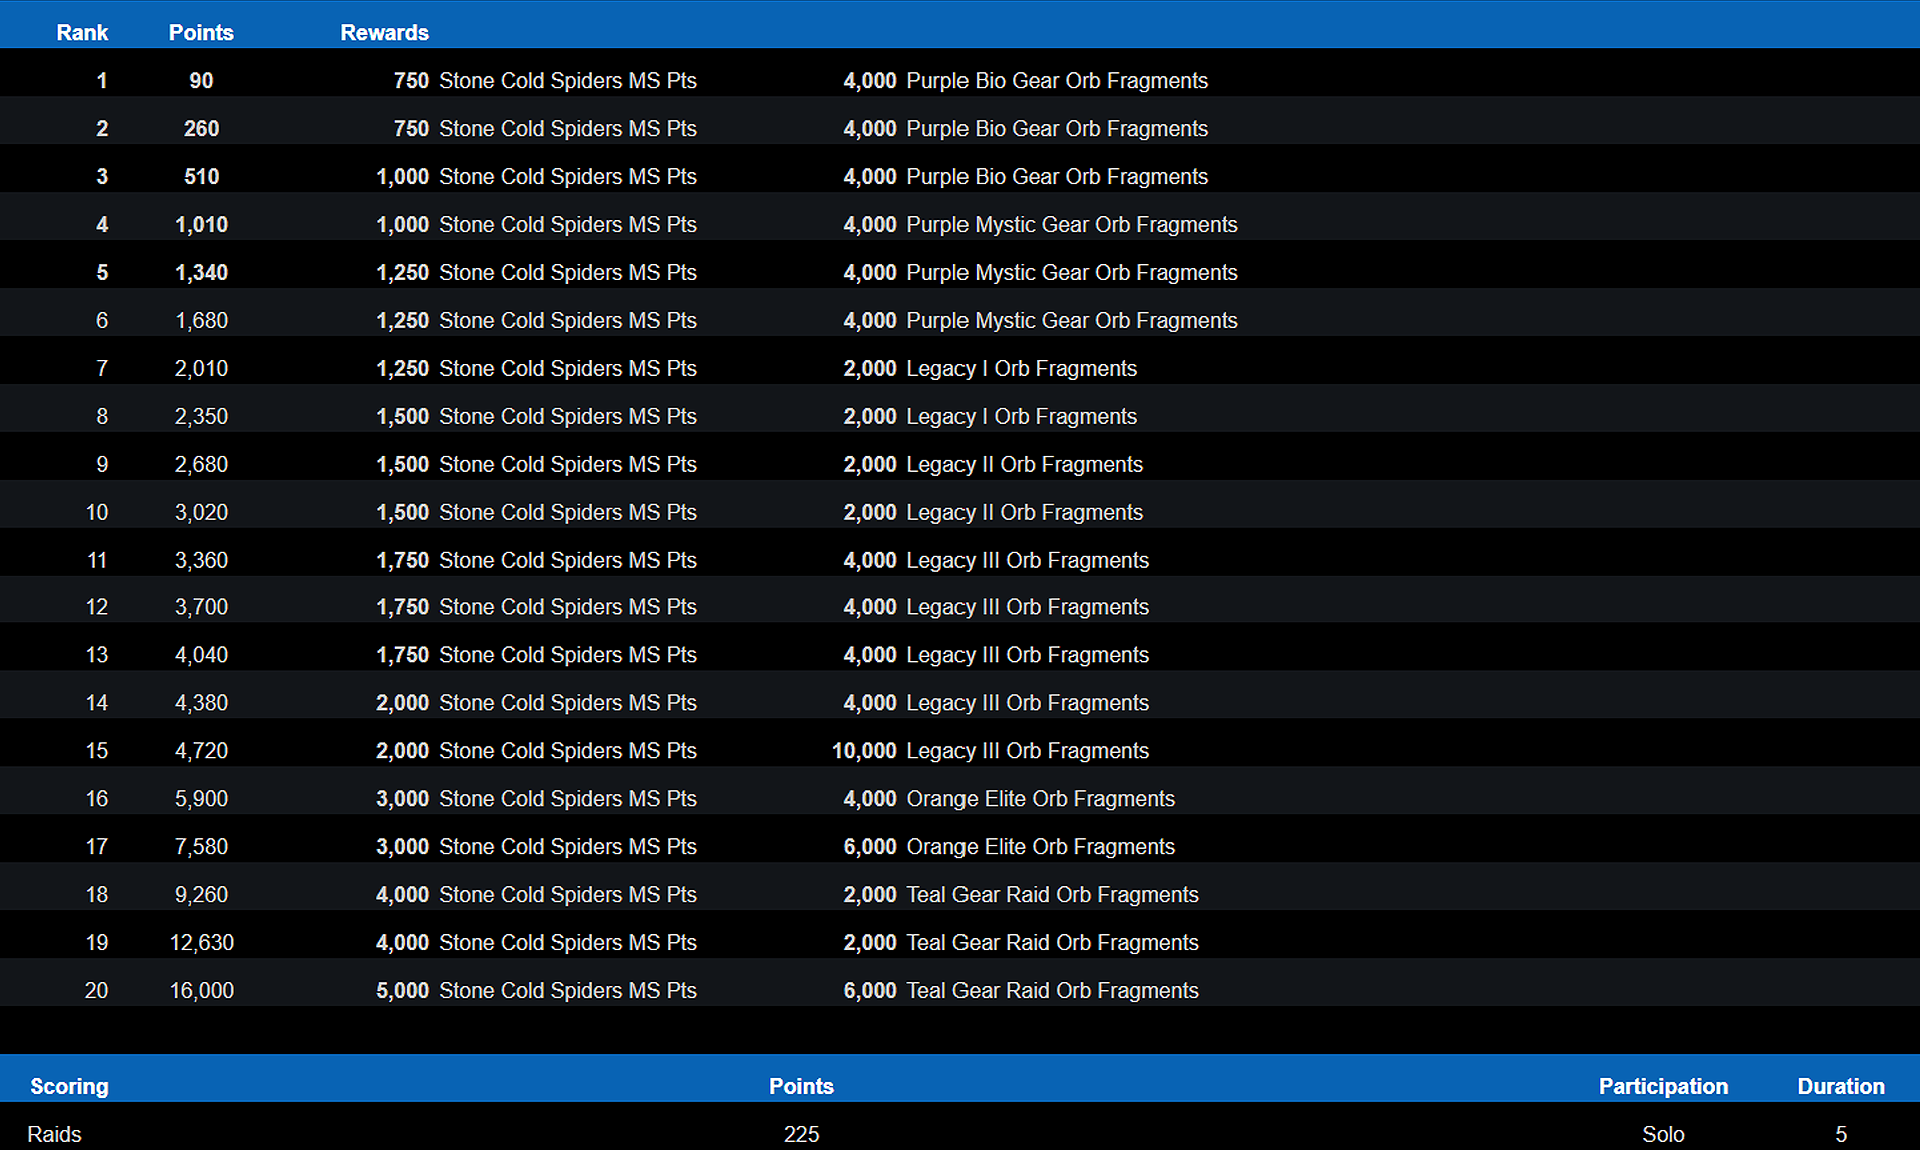
Task: Click the 260 points cell
Action: pos(201,128)
